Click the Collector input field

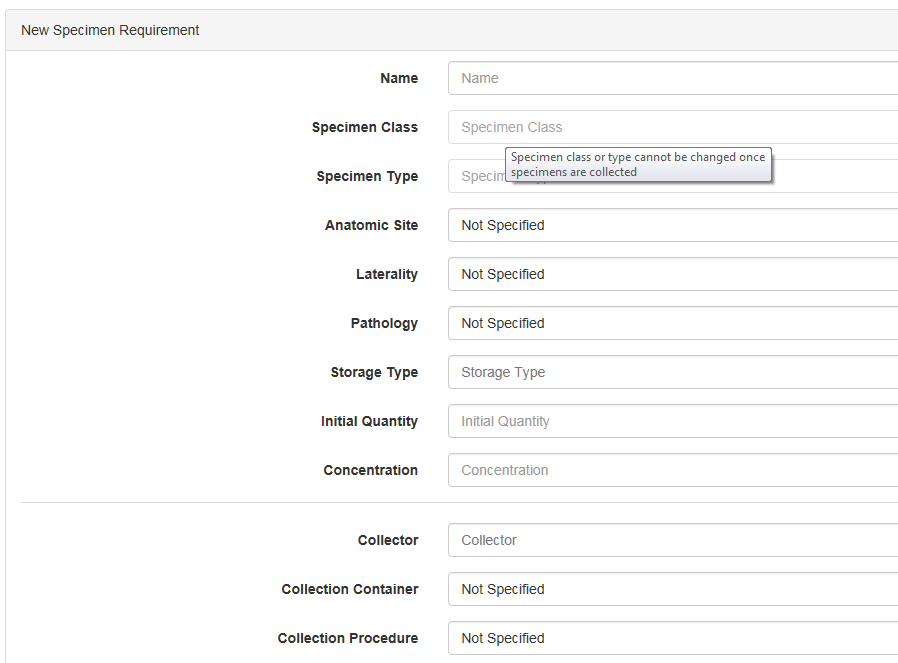click(670, 540)
